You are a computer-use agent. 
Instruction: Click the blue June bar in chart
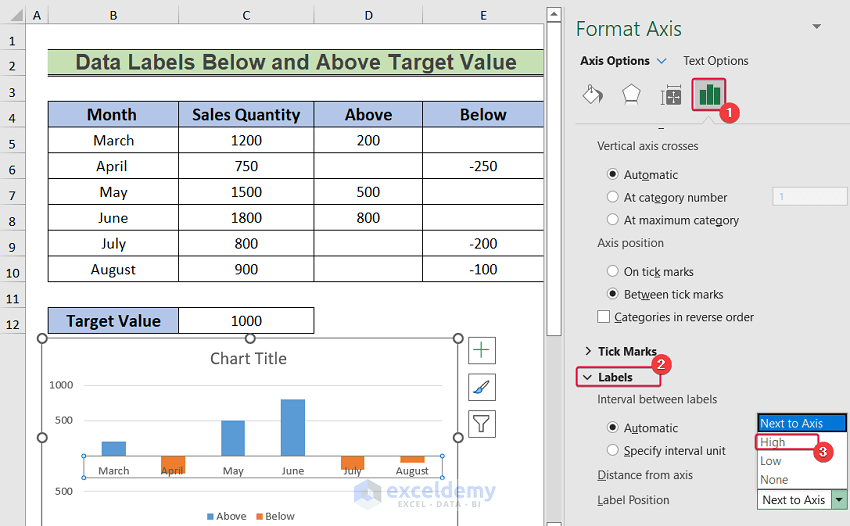click(293, 427)
